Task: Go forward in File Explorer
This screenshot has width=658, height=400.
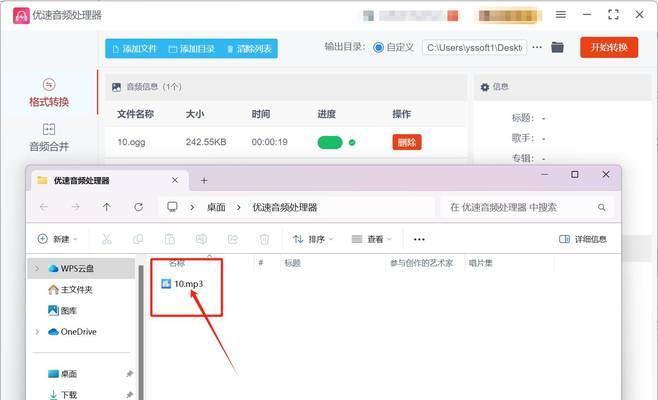Action: (x=76, y=207)
